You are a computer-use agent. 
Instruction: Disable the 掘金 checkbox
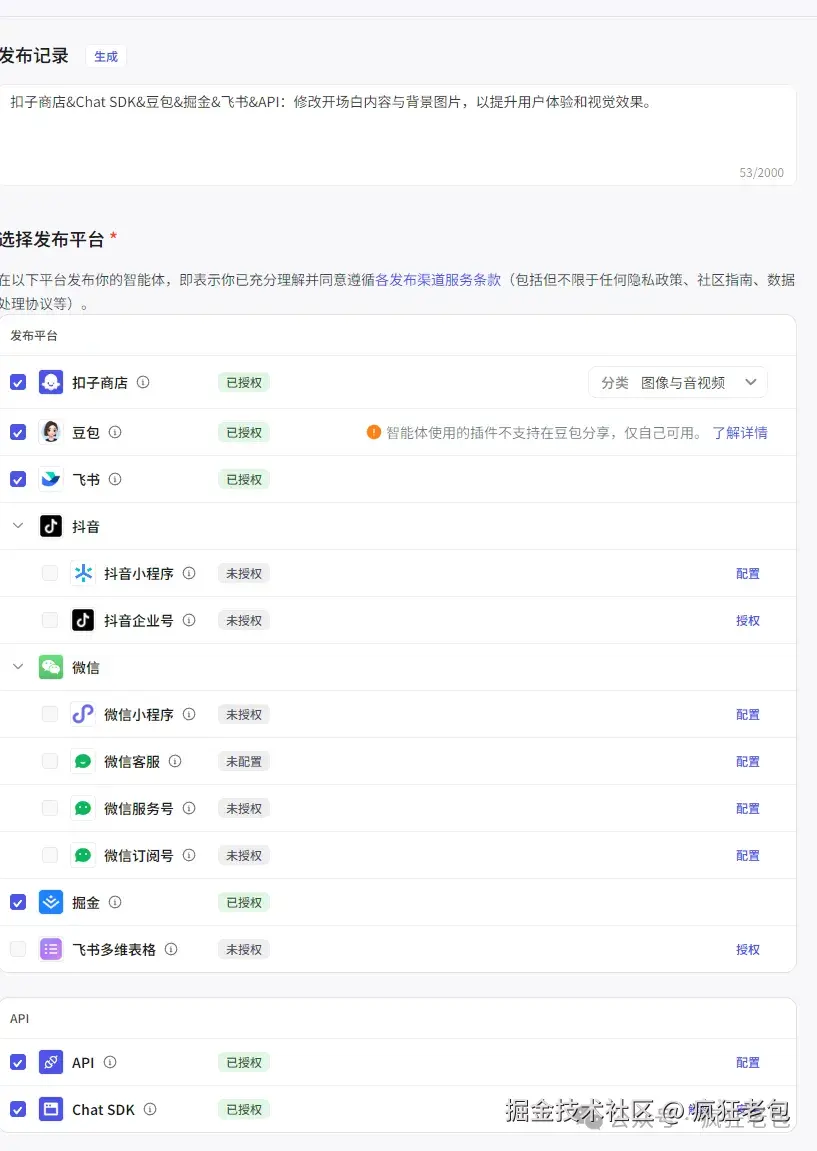pos(17,902)
